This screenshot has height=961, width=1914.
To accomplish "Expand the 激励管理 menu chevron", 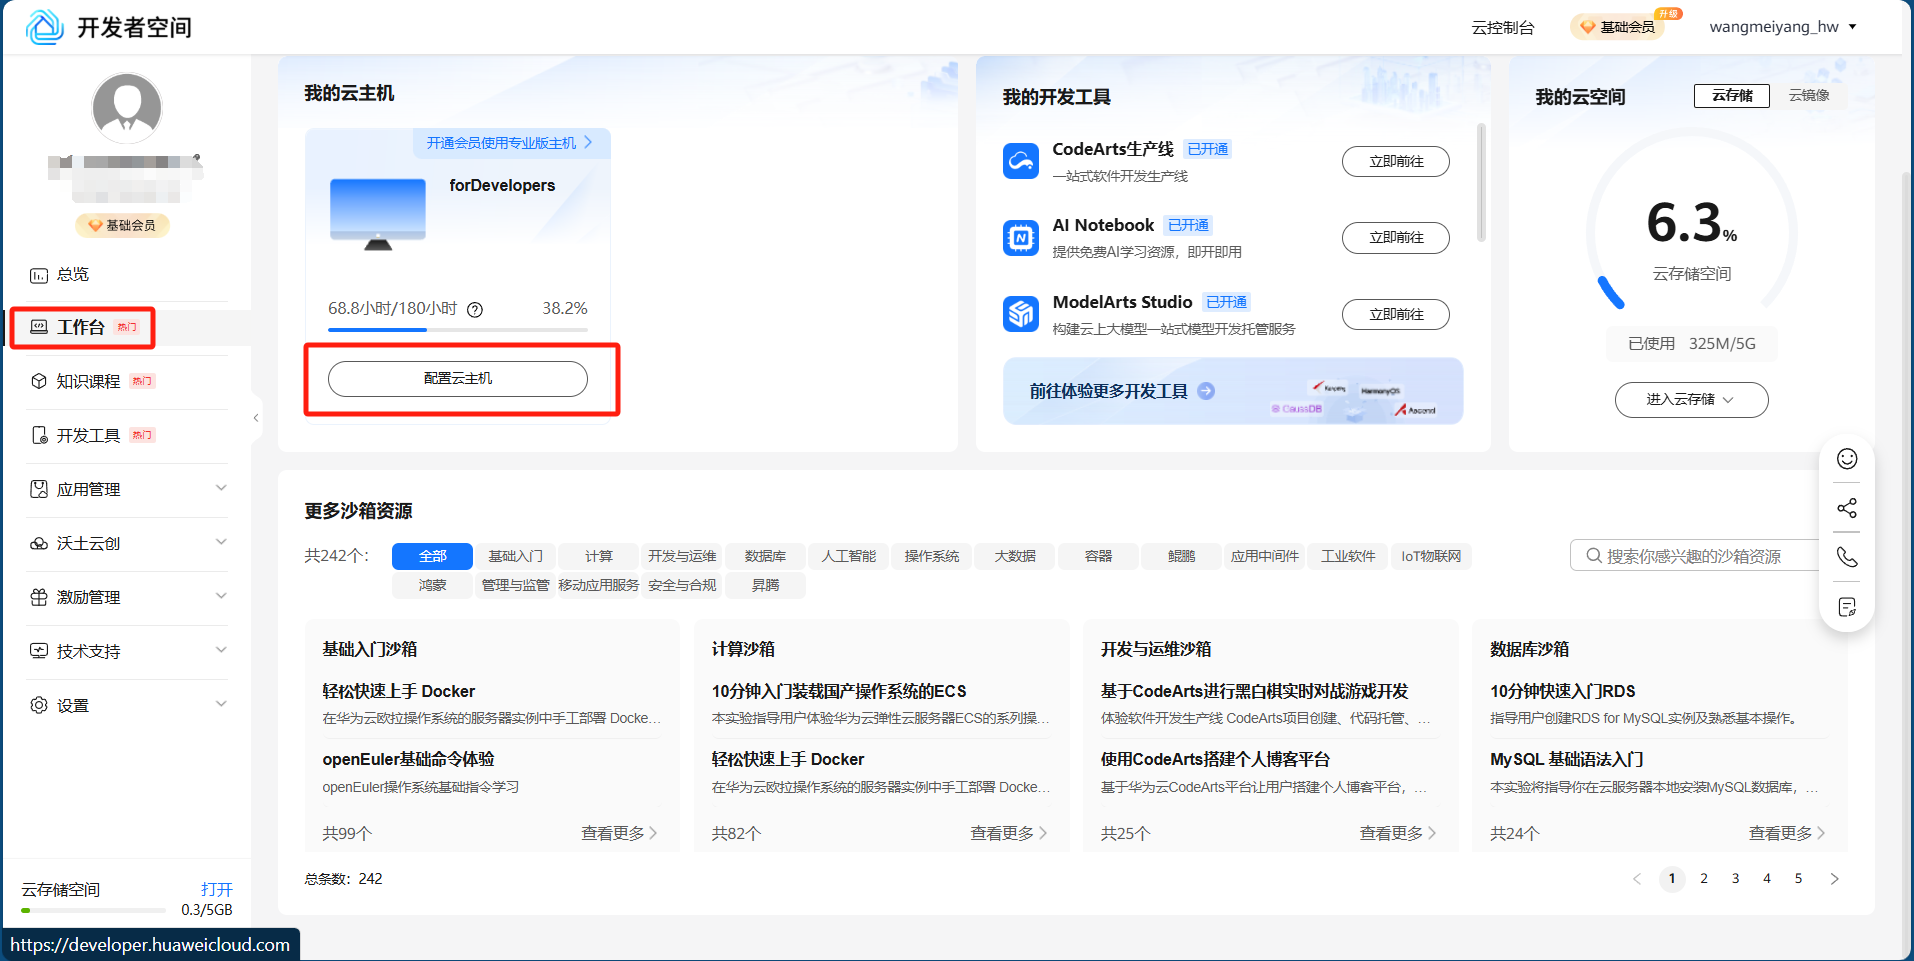I will (x=221, y=596).
